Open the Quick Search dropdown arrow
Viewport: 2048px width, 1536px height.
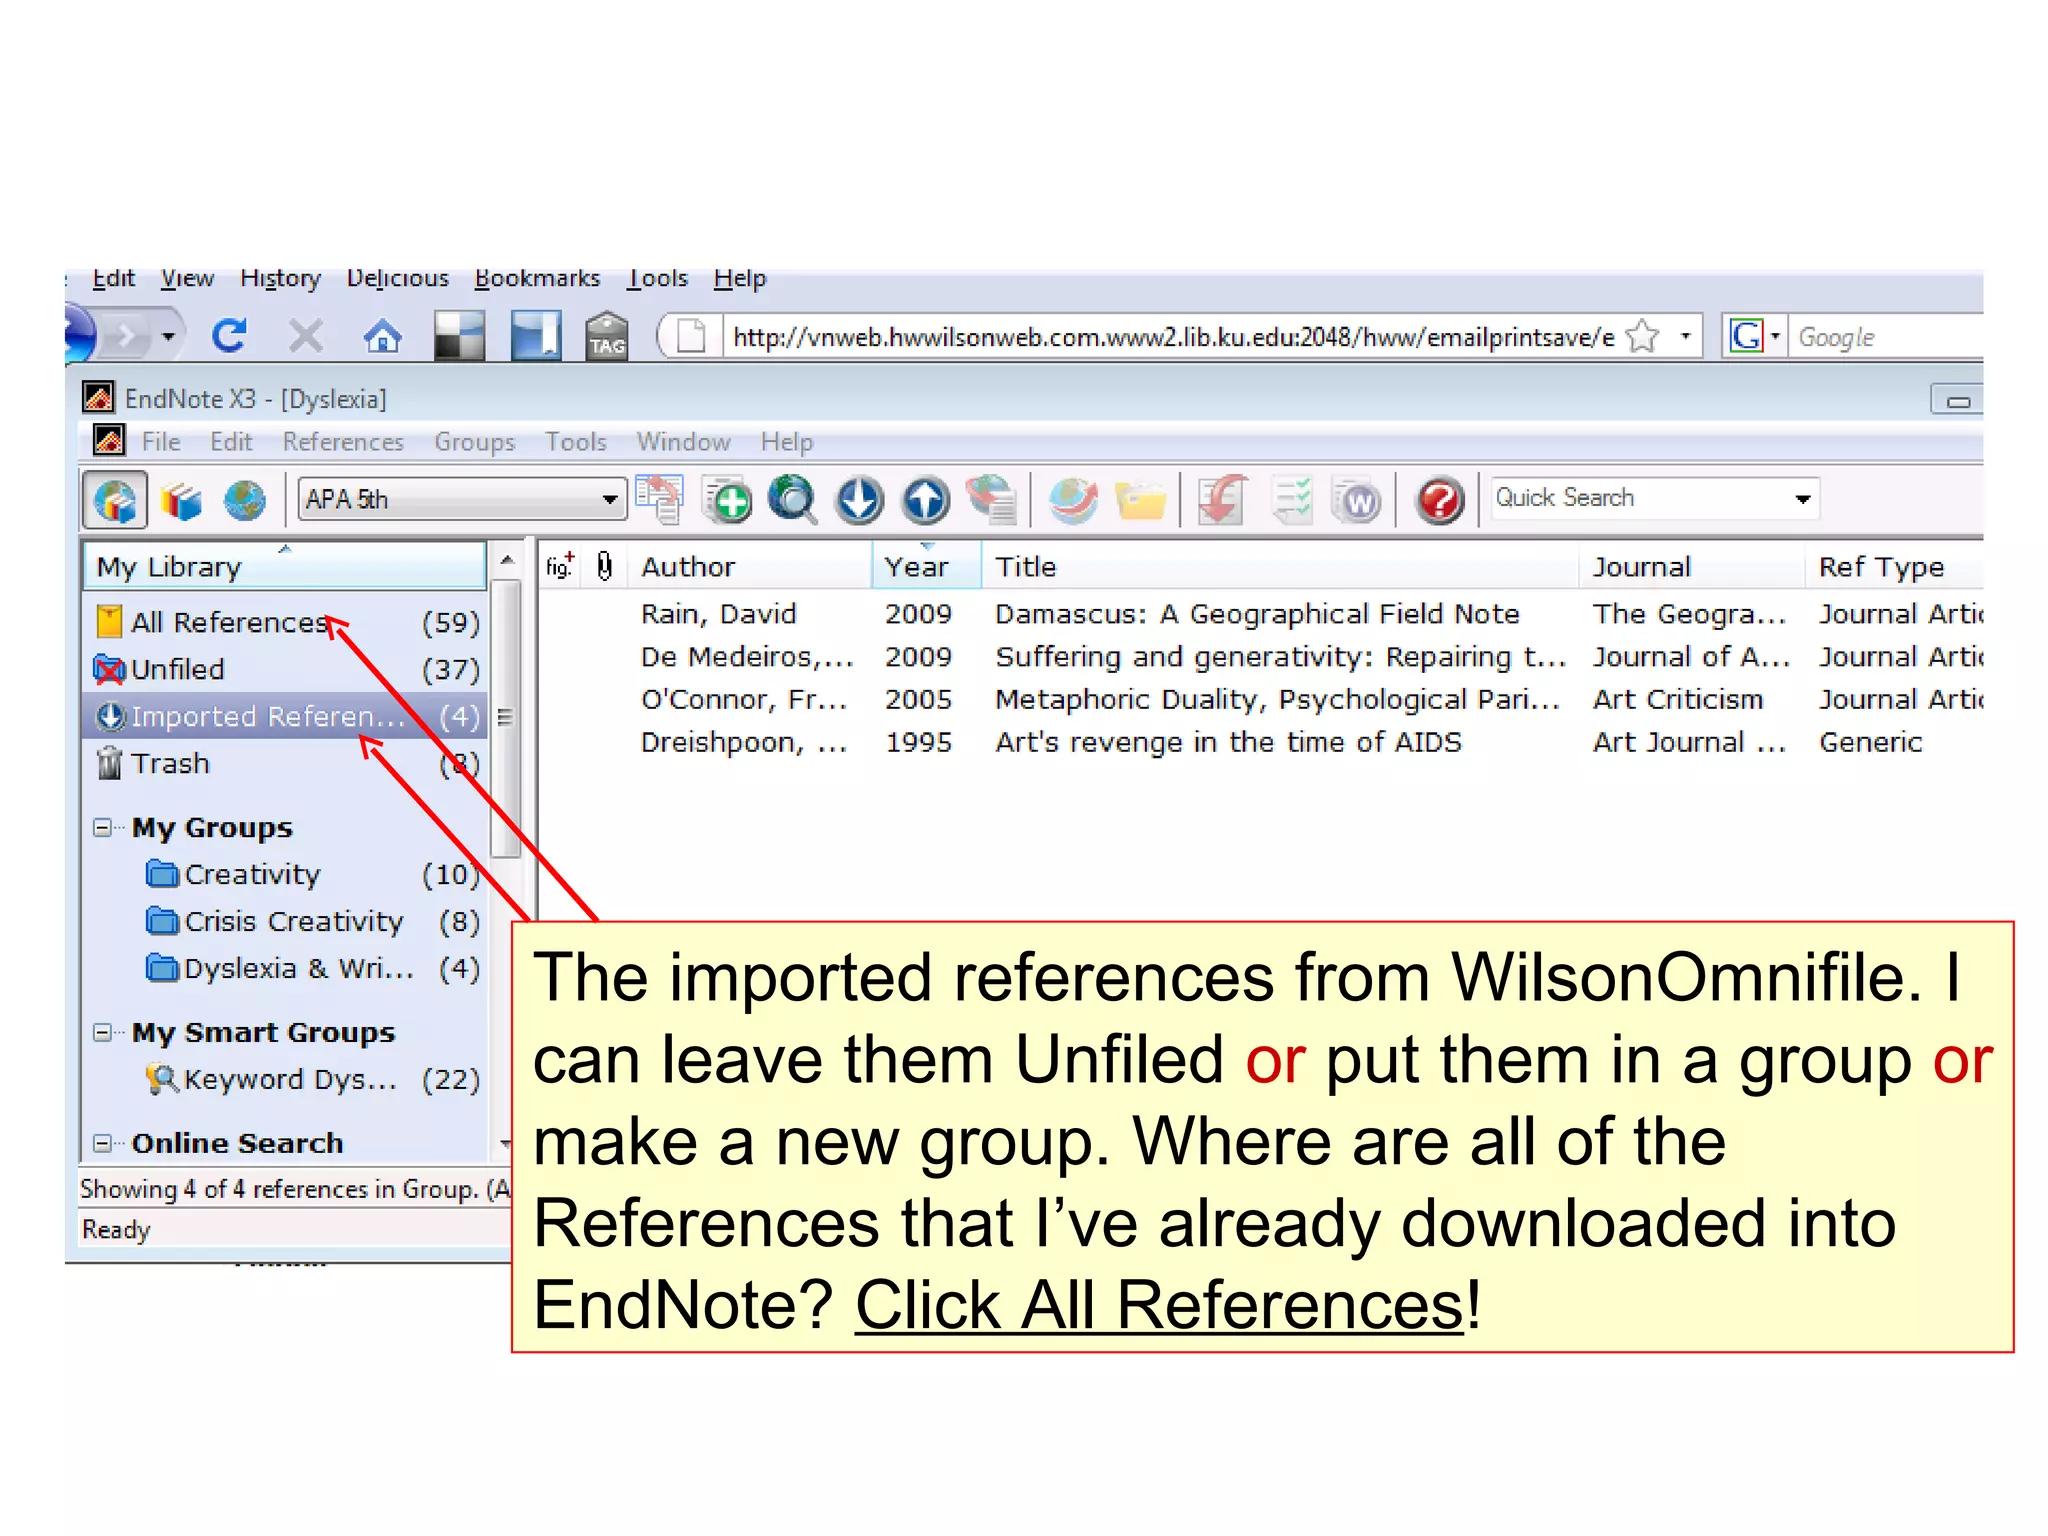point(1802,499)
